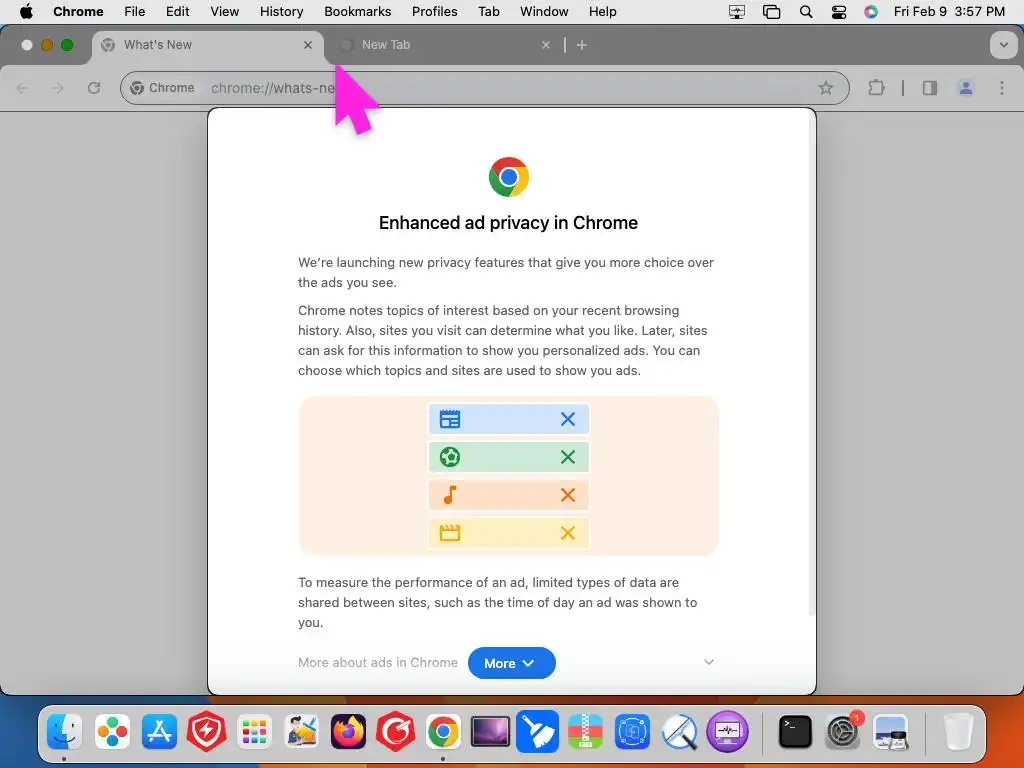Click the yellow clapperboard icon

coord(450,533)
